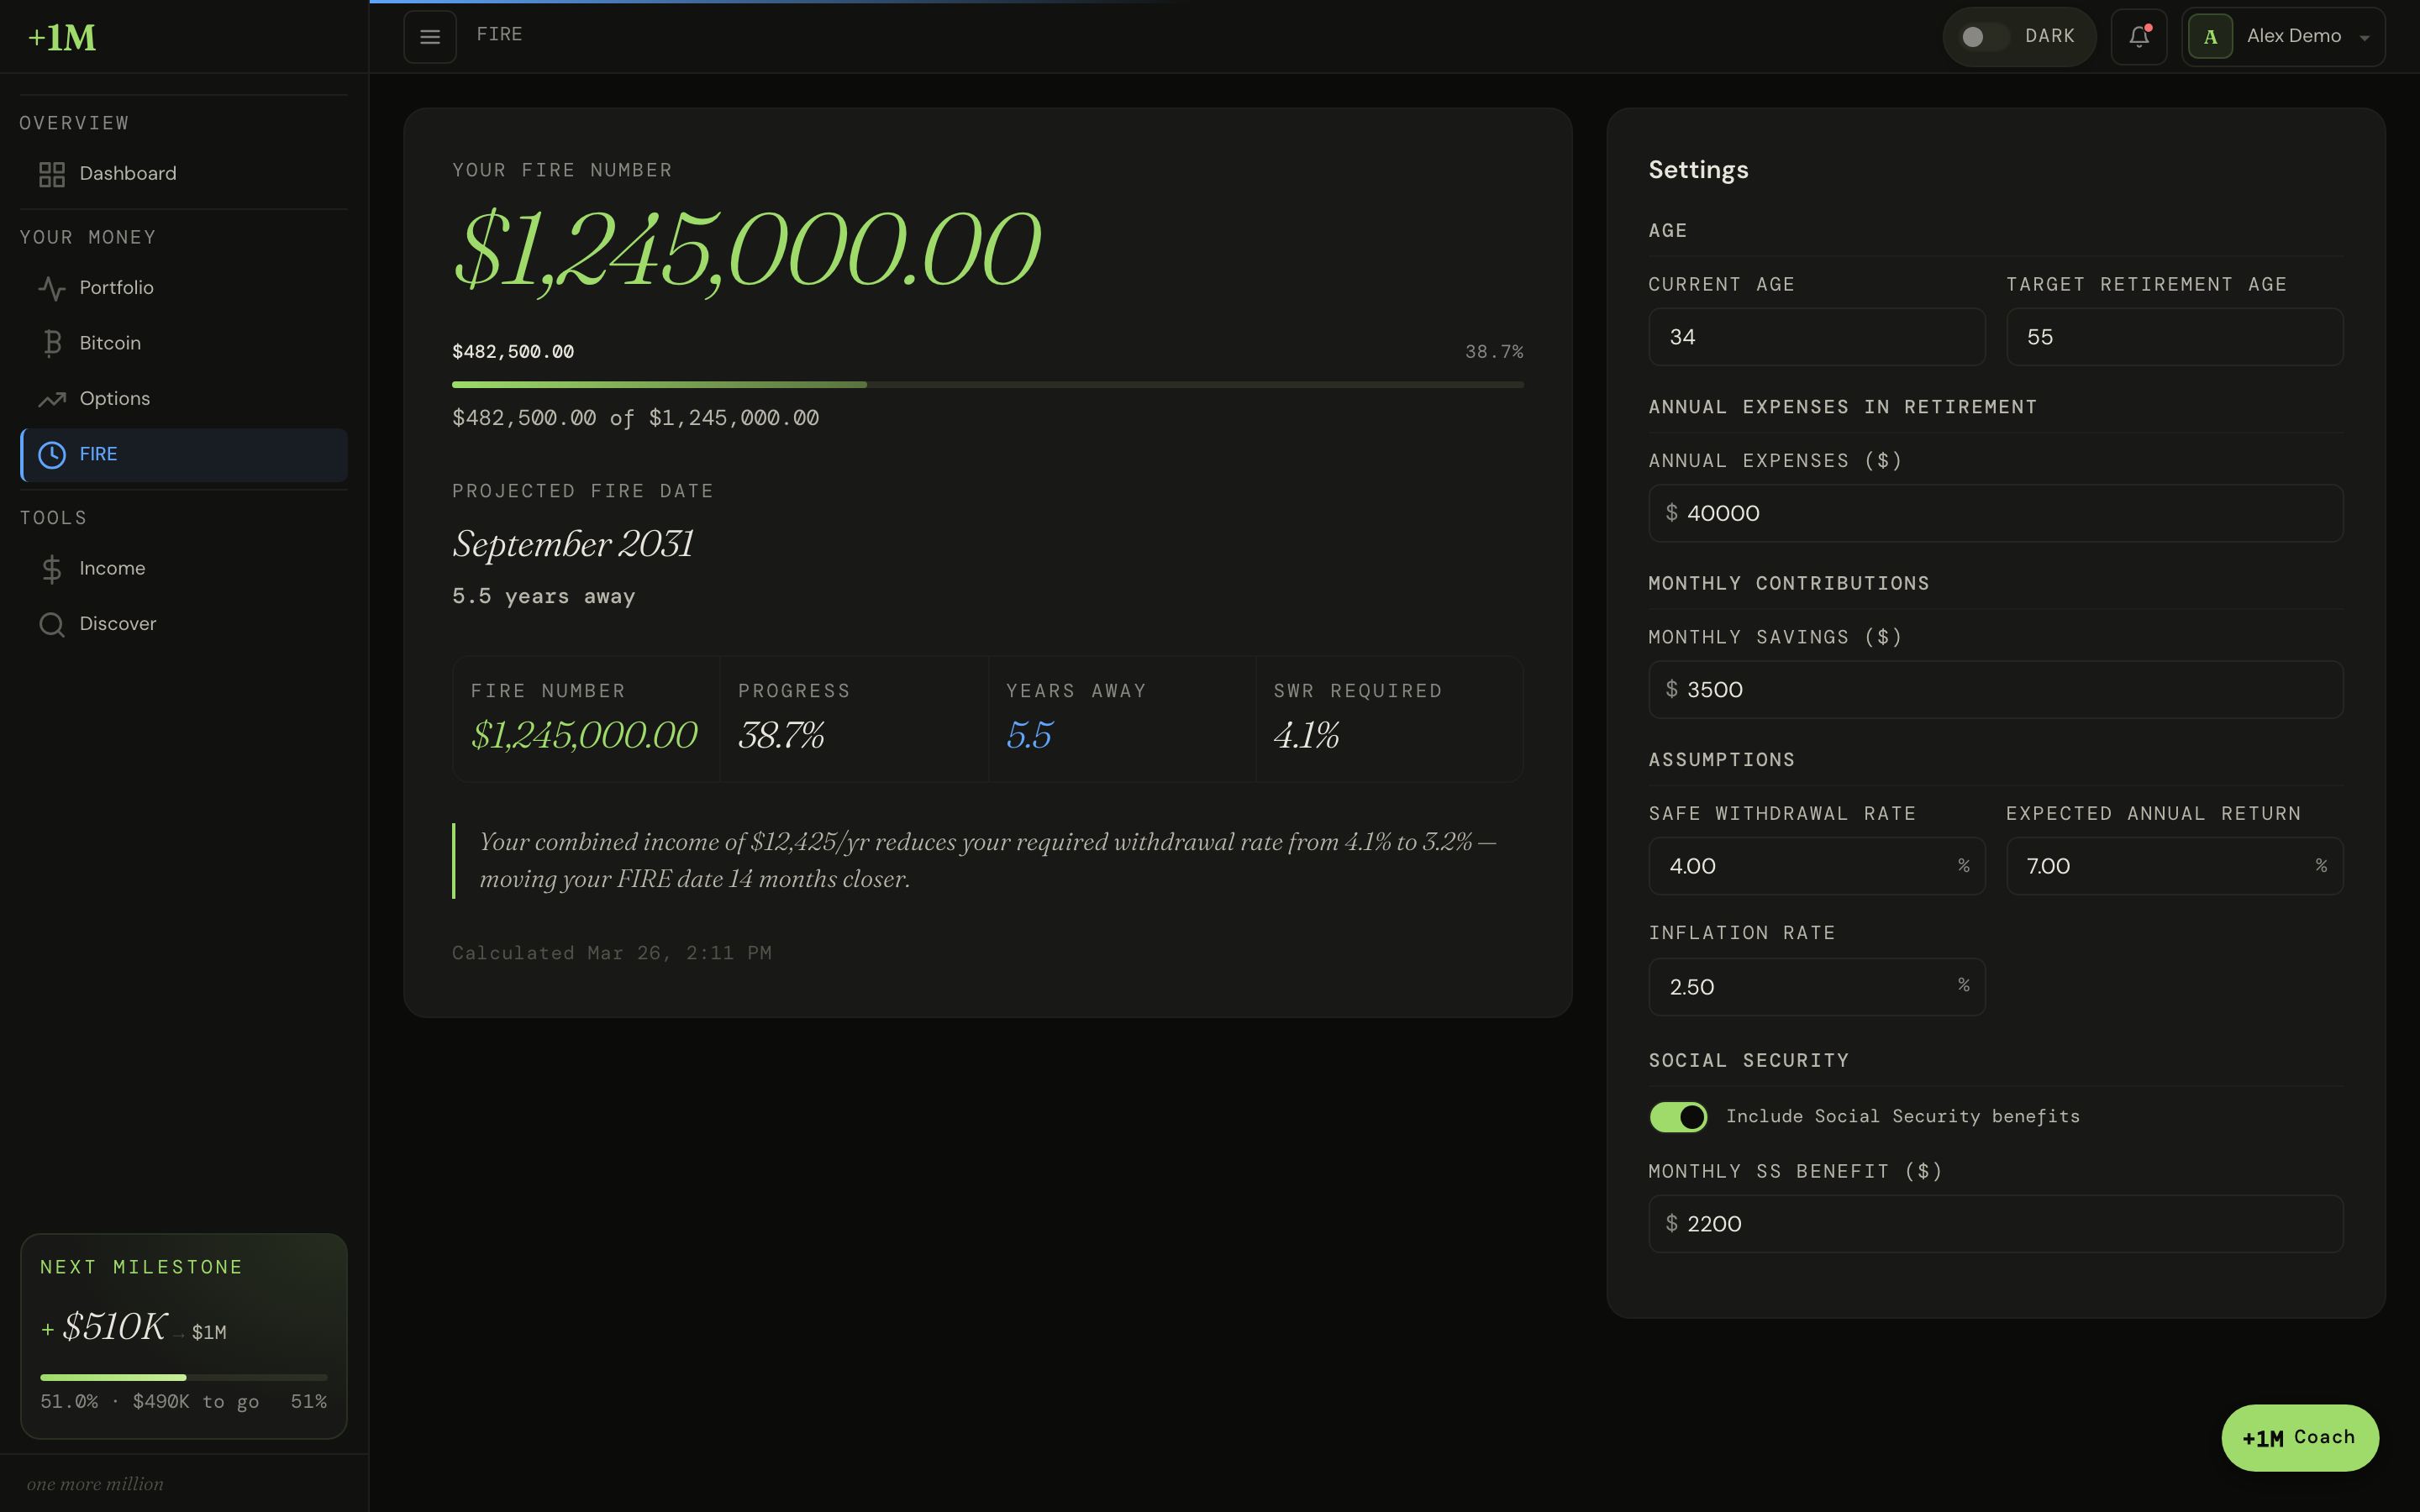Image resolution: width=2420 pixels, height=1512 pixels.
Task: Click the FIRE progress bar
Action: tap(987, 384)
